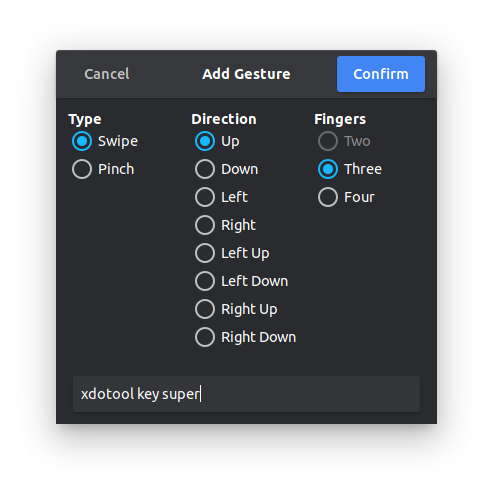The width and height of the screenshot is (493, 487).
Task: Click the Type column heading
Action: pos(85,119)
